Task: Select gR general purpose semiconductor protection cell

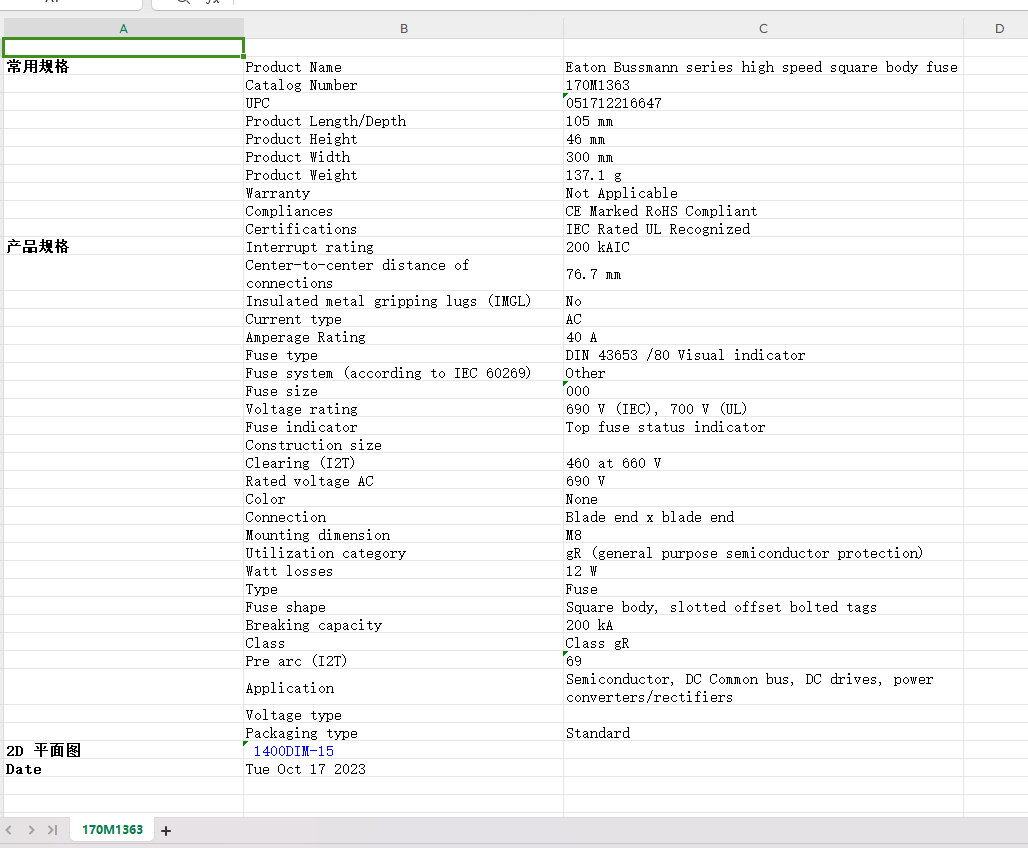Action: click(x=763, y=553)
